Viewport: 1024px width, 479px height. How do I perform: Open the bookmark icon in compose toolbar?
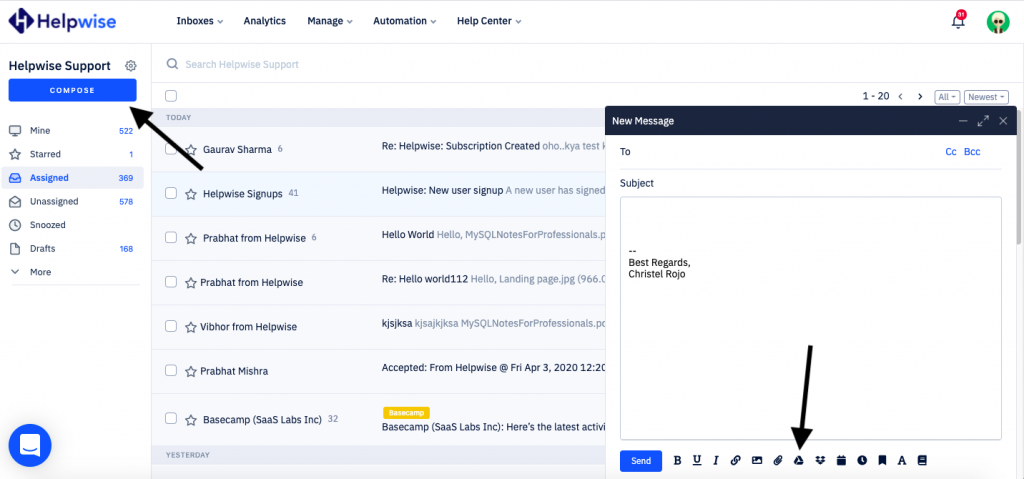pyautogui.click(x=882, y=461)
